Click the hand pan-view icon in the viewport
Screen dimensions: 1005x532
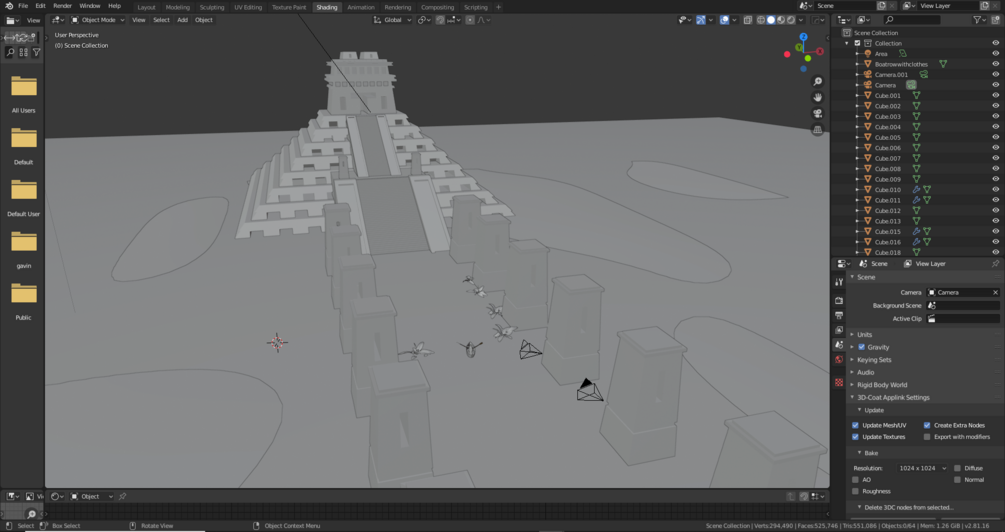pos(817,97)
